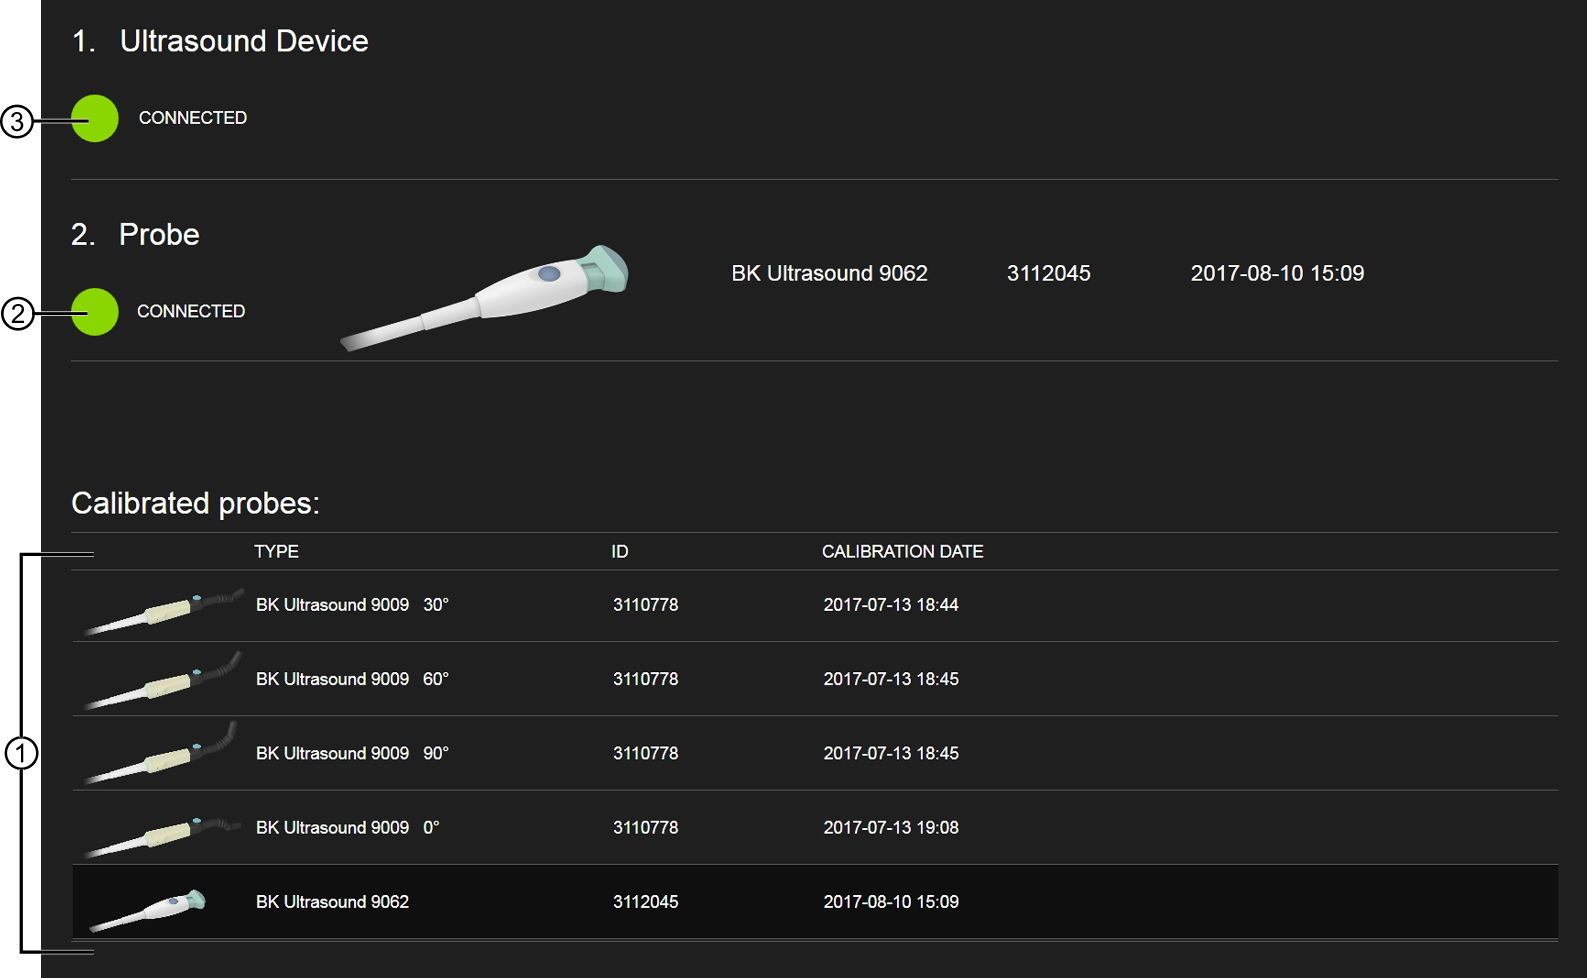The image size is (1587, 978).
Task: Click the 'Probe' section heading
Action: coord(159,234)
